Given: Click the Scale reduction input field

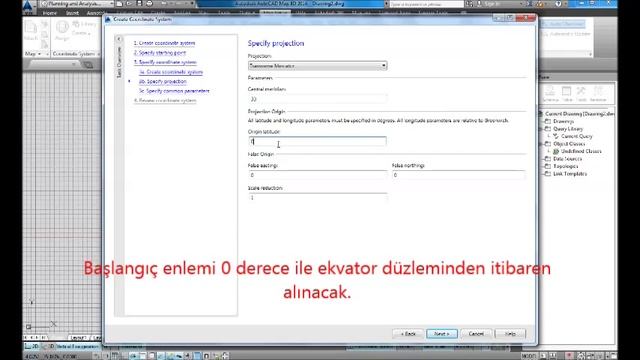Looking at the screenshot, I should [318, 198].
